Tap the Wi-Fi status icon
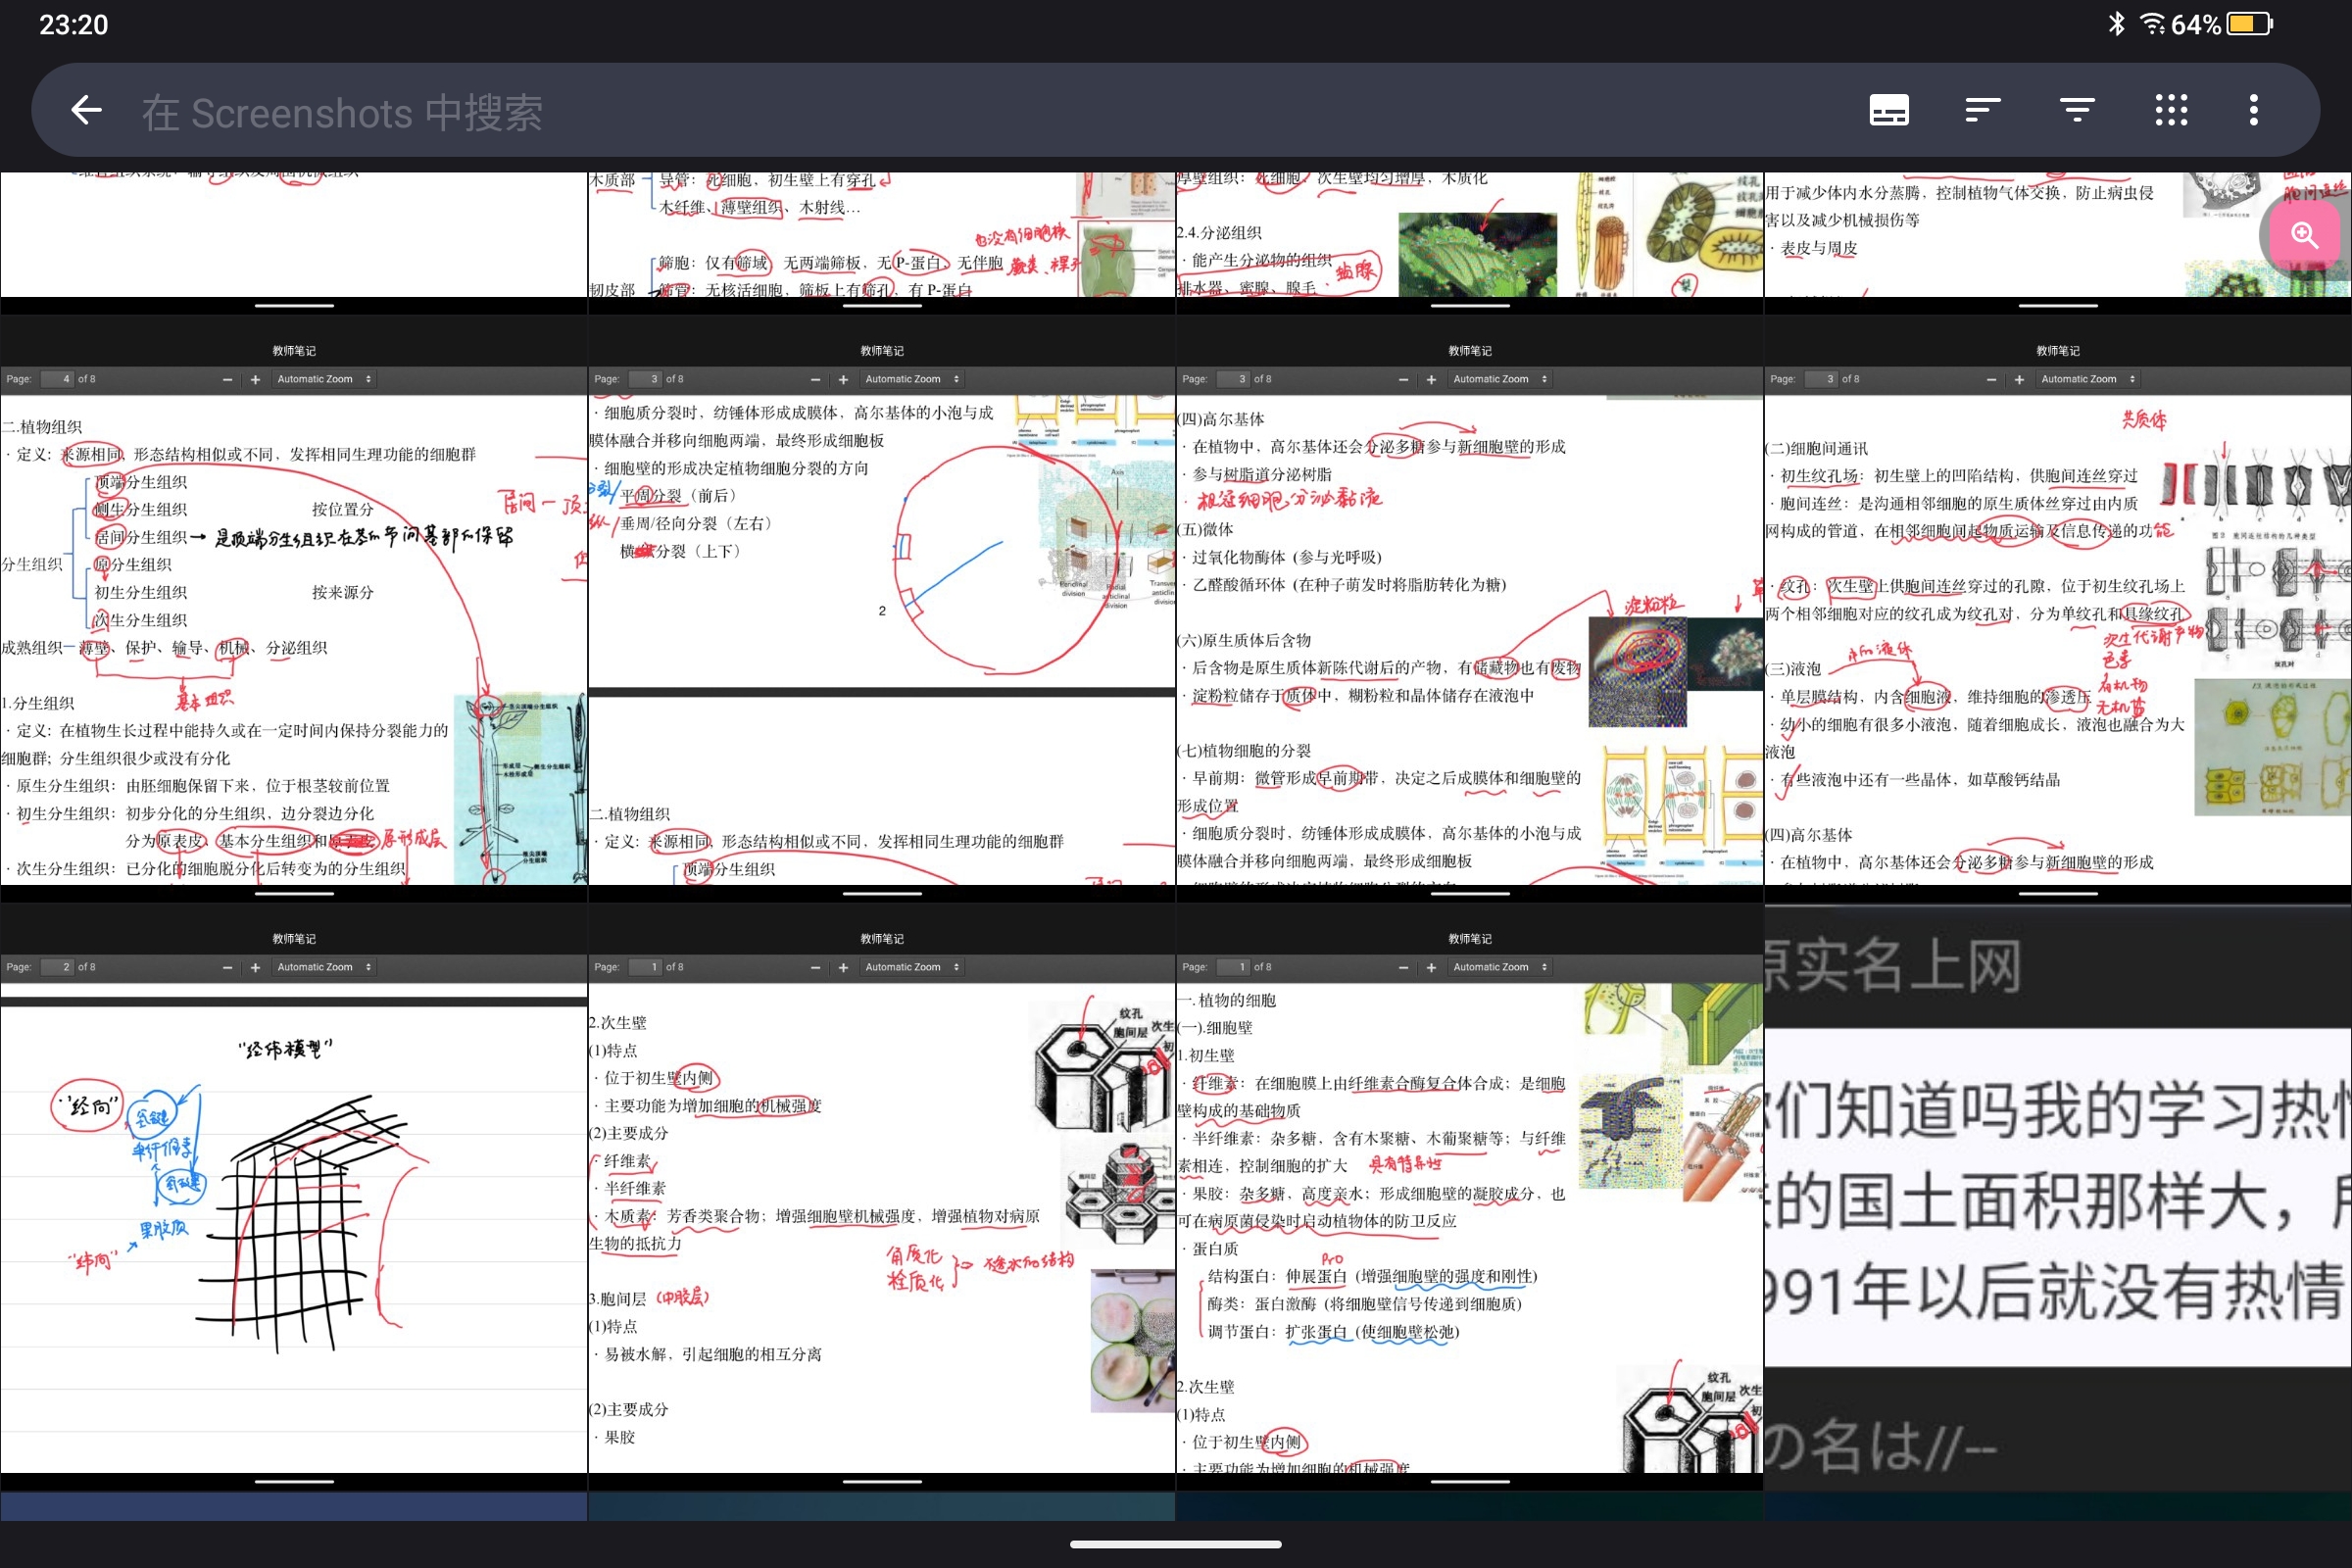The image size is (2352, 1568). click(x=2151, y=24)
